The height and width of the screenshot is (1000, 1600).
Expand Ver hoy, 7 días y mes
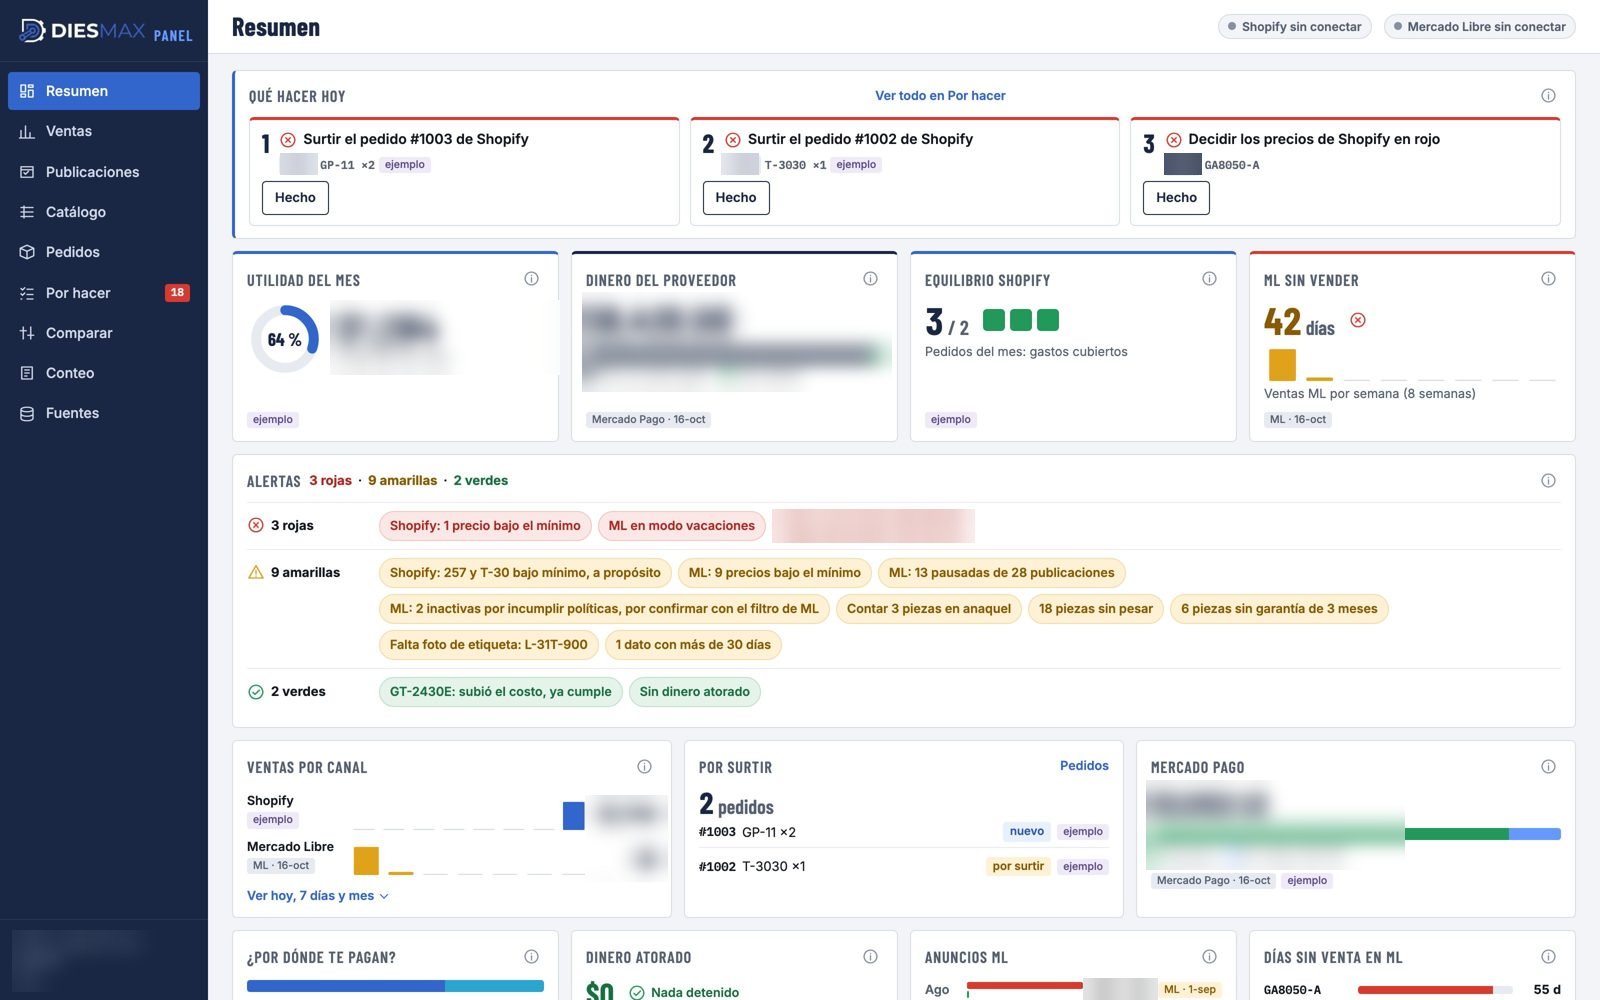317,896
